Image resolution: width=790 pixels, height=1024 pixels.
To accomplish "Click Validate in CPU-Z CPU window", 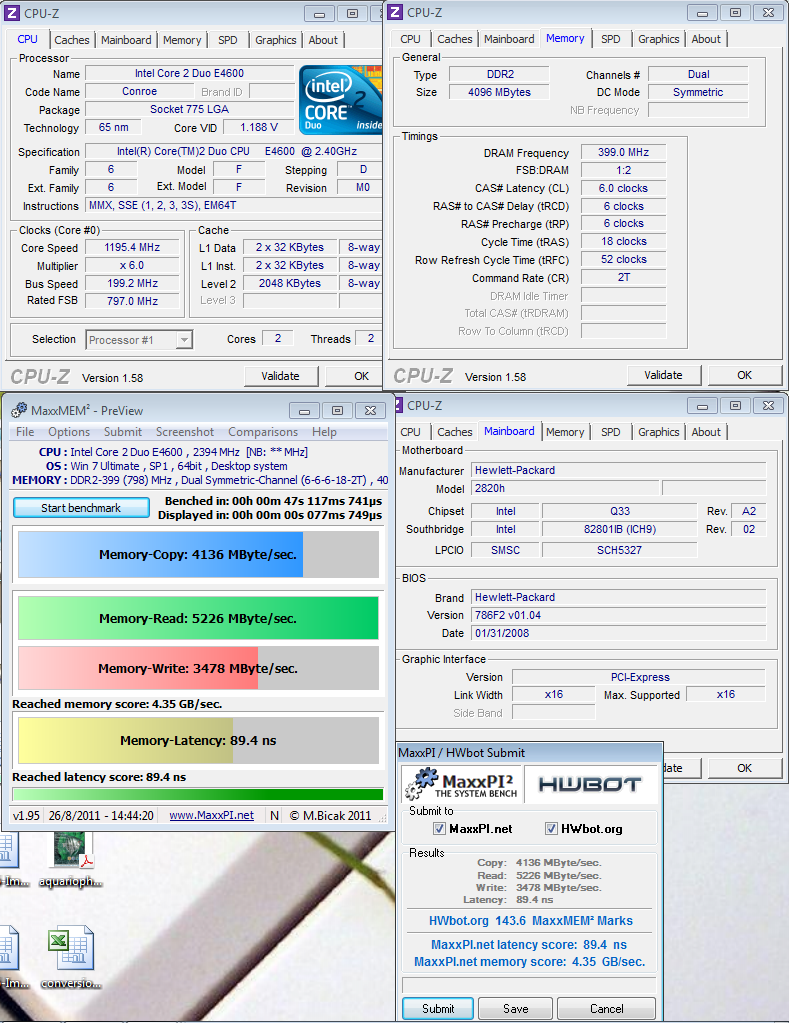I will (281, 376).
